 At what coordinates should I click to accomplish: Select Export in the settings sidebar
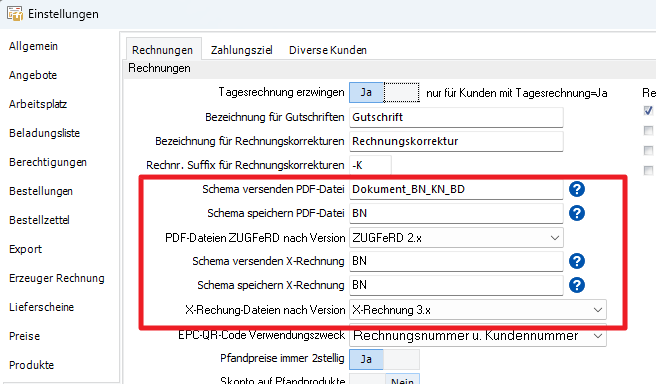[x=26, y=249]
